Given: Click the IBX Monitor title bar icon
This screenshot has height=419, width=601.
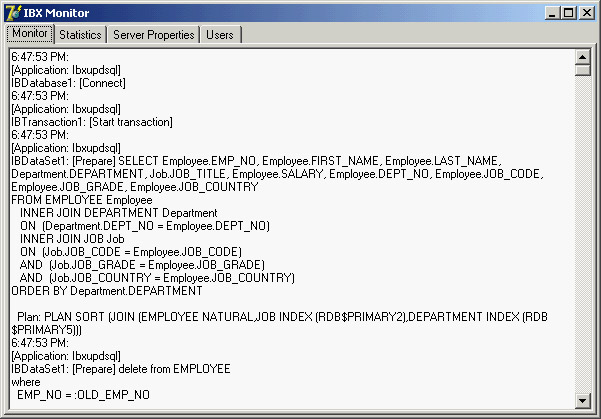Looking at the screenshot, I should click(x=13, y=13).
